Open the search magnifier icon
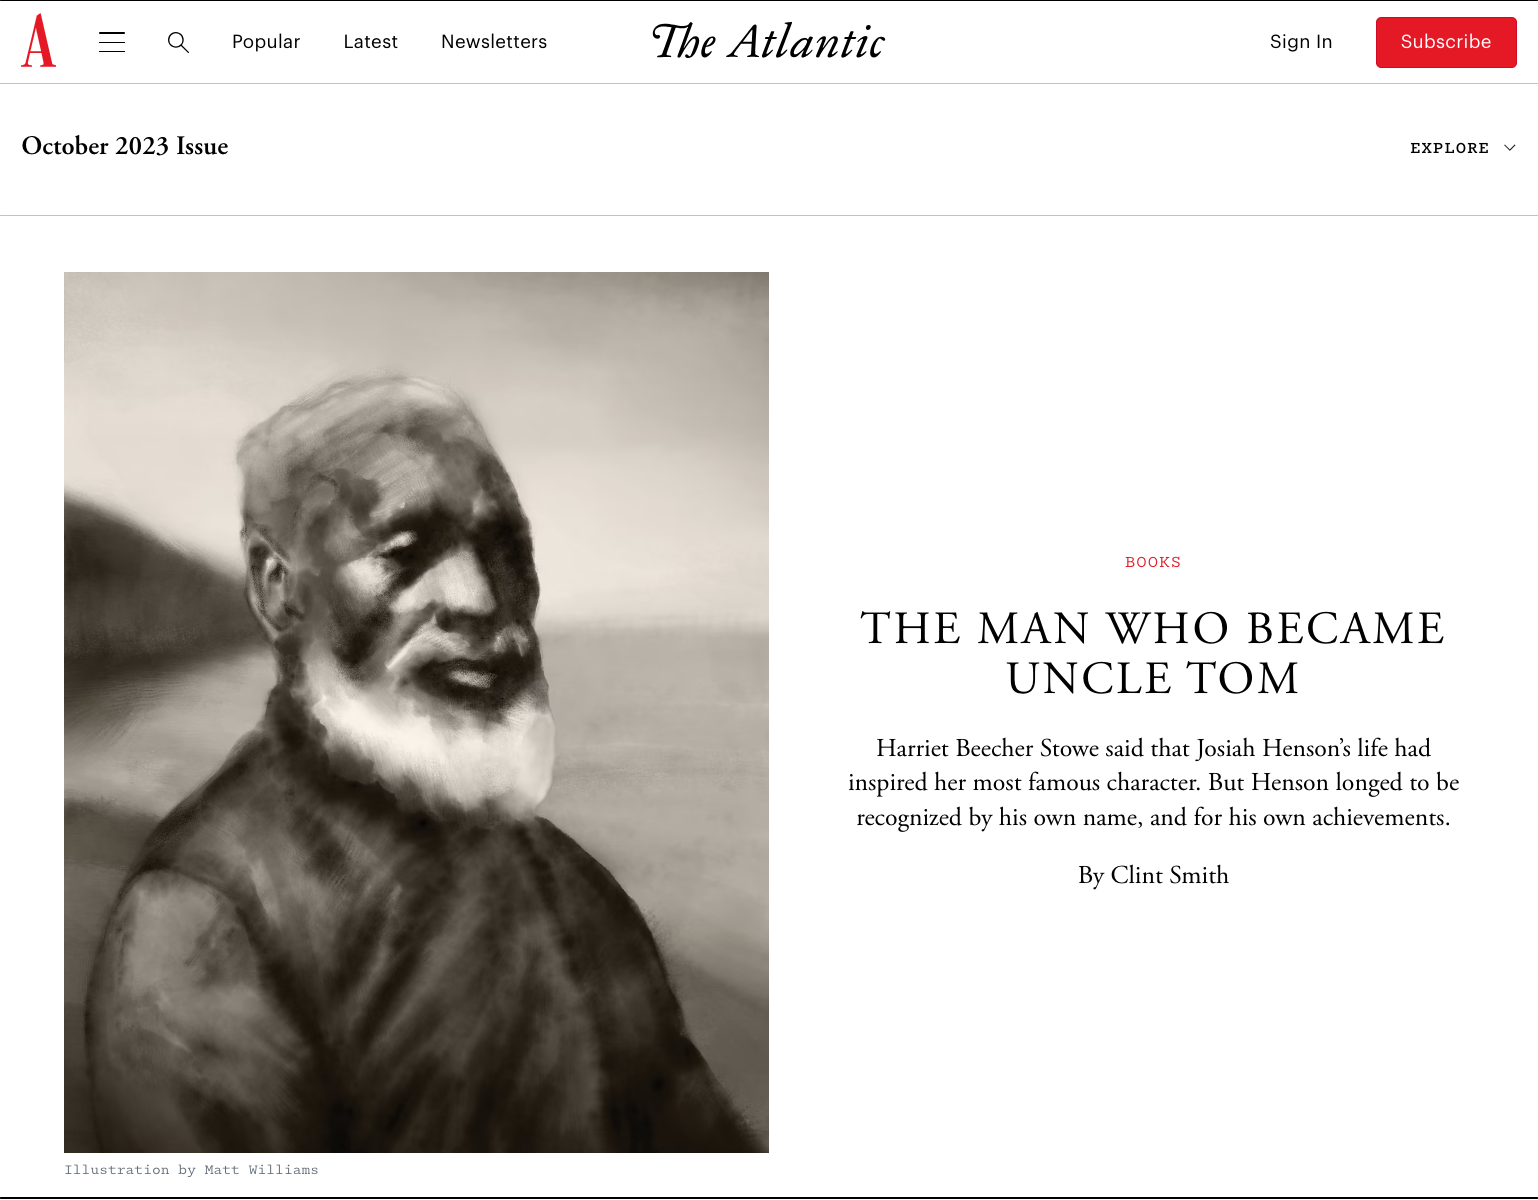 coord(178,42)
